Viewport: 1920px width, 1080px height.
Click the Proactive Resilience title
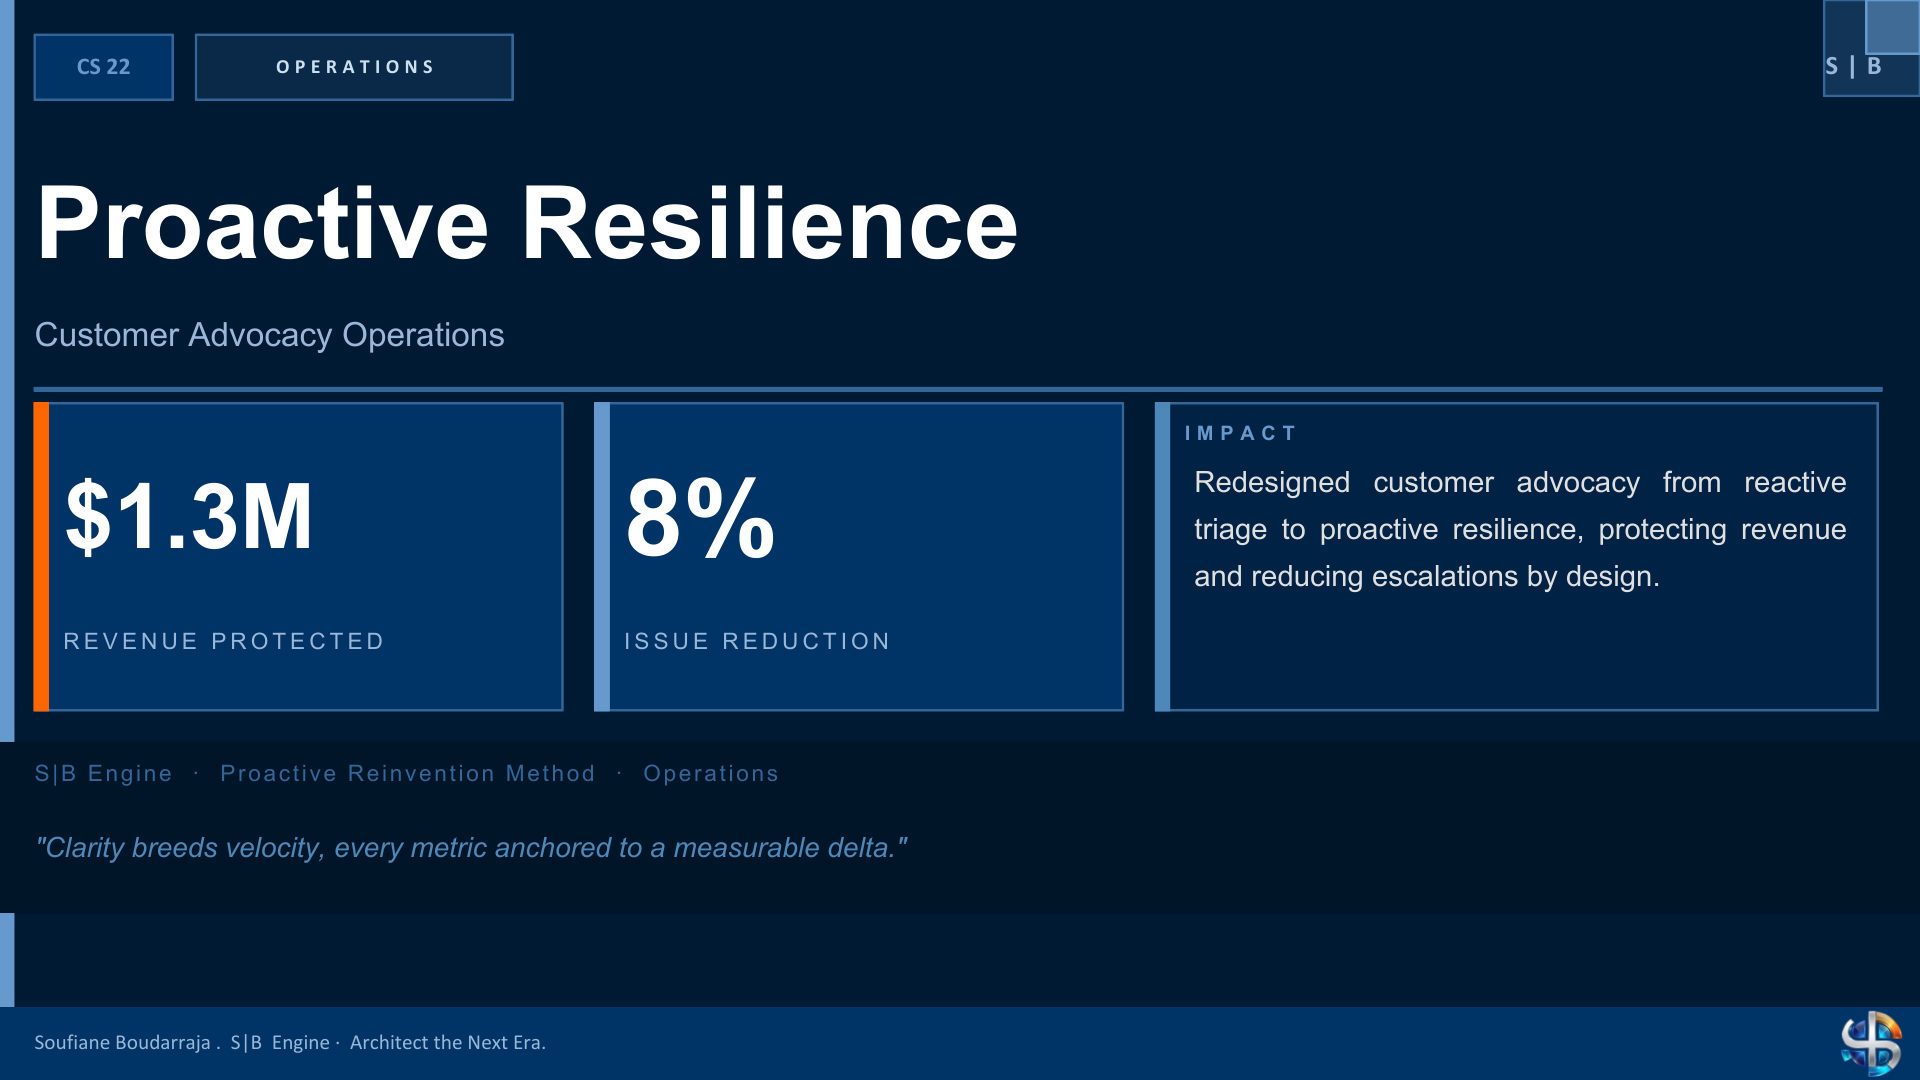tap(527, 223)
